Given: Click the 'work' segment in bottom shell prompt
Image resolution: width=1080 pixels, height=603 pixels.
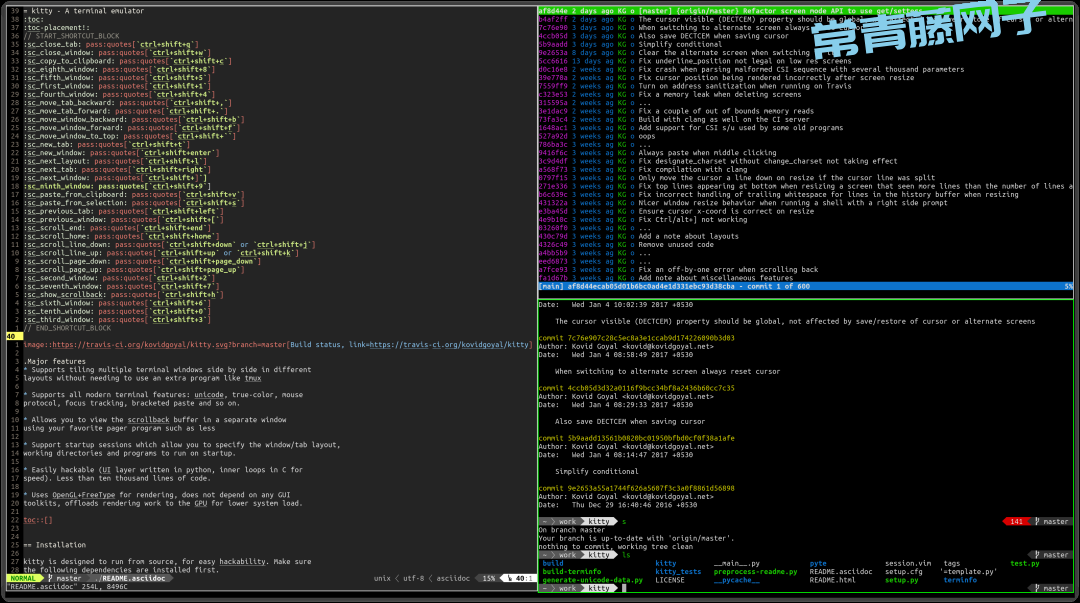Looking at the screenshot, I should pos(567,588).
